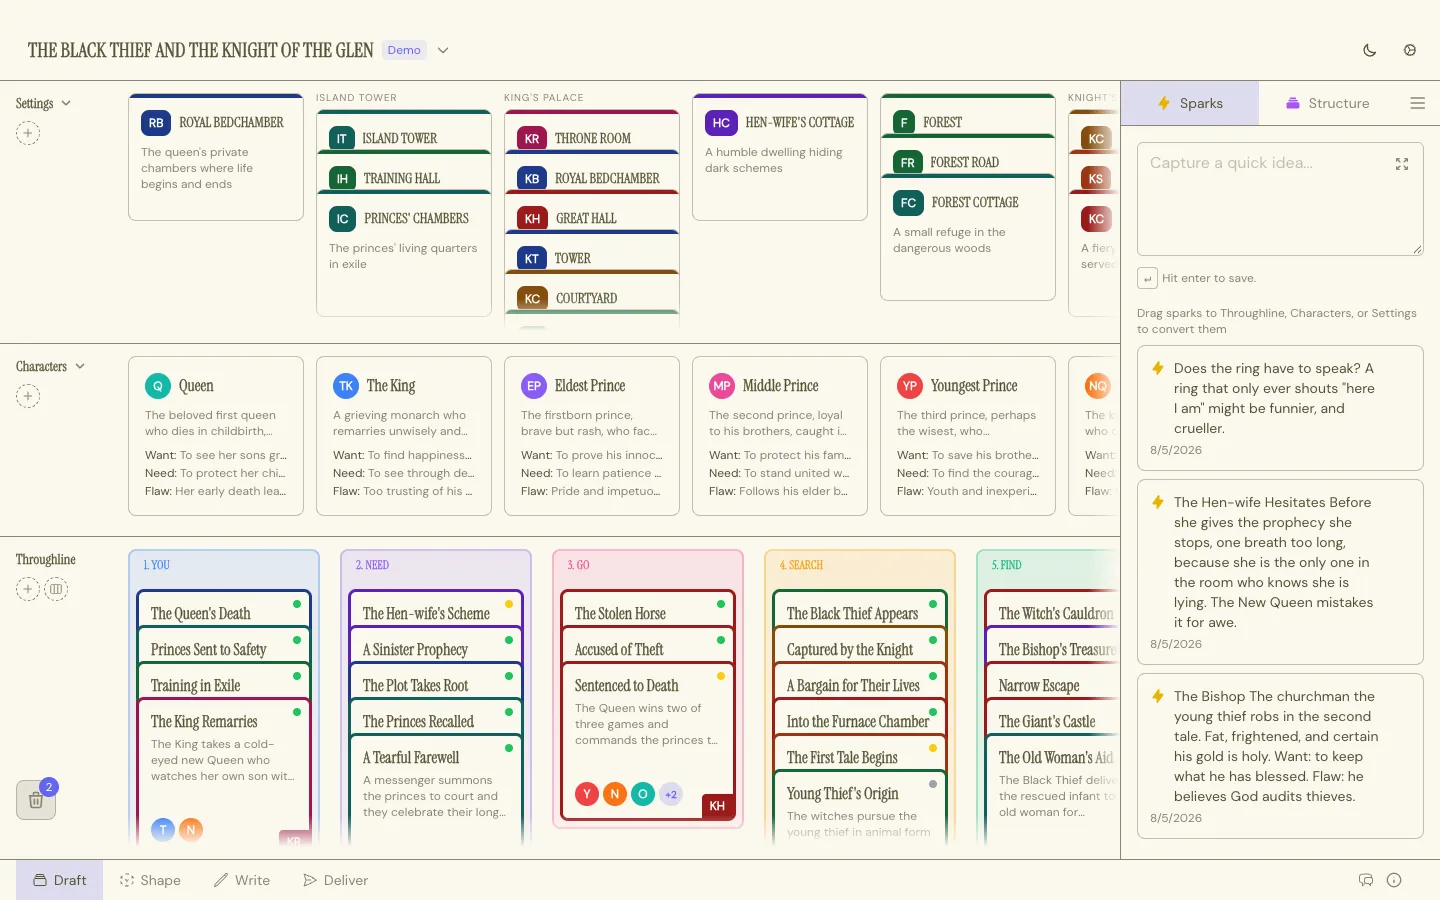Open the Write mode
The height and width of the screenshot is (900, 1440).
point(242,880)
